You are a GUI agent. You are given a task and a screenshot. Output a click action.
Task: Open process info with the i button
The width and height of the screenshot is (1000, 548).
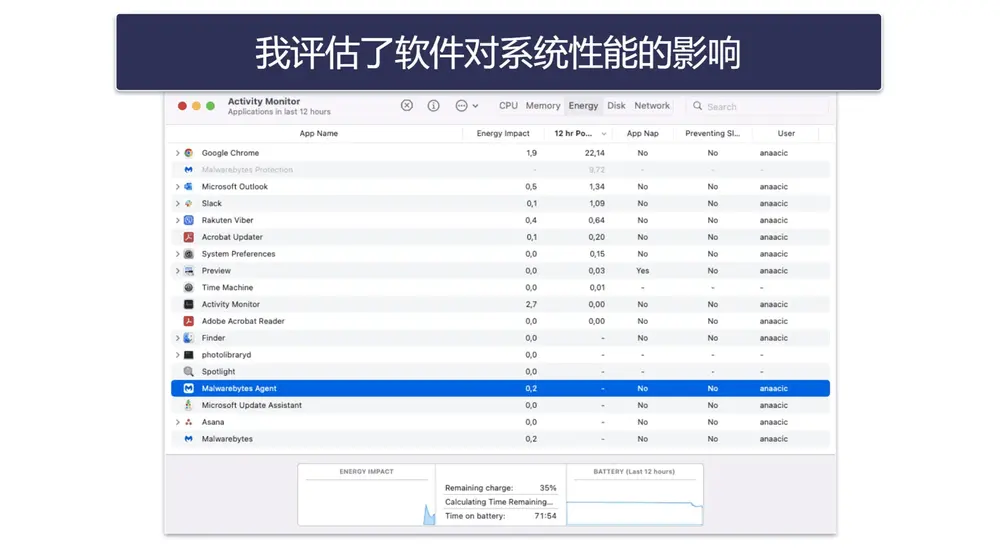click(433, 105)
